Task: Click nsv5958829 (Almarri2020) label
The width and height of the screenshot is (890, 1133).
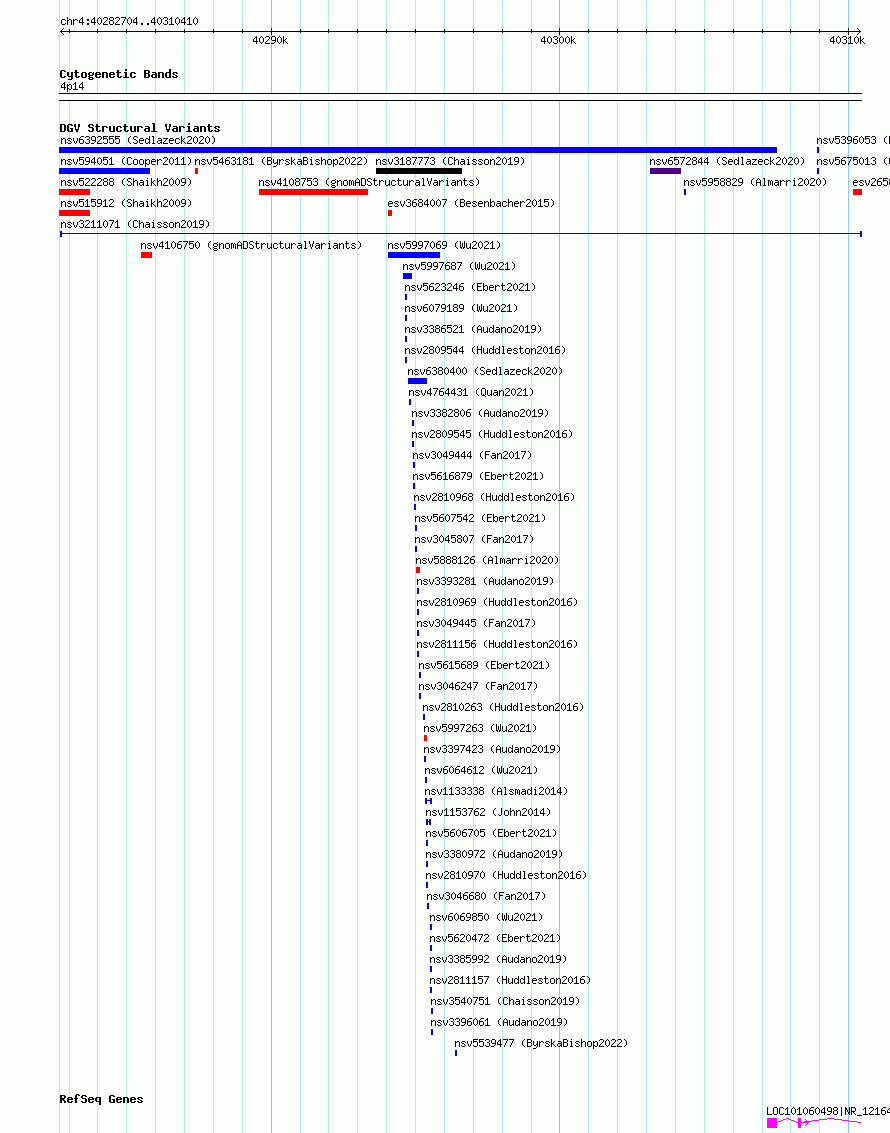Action: click(755, 182)
